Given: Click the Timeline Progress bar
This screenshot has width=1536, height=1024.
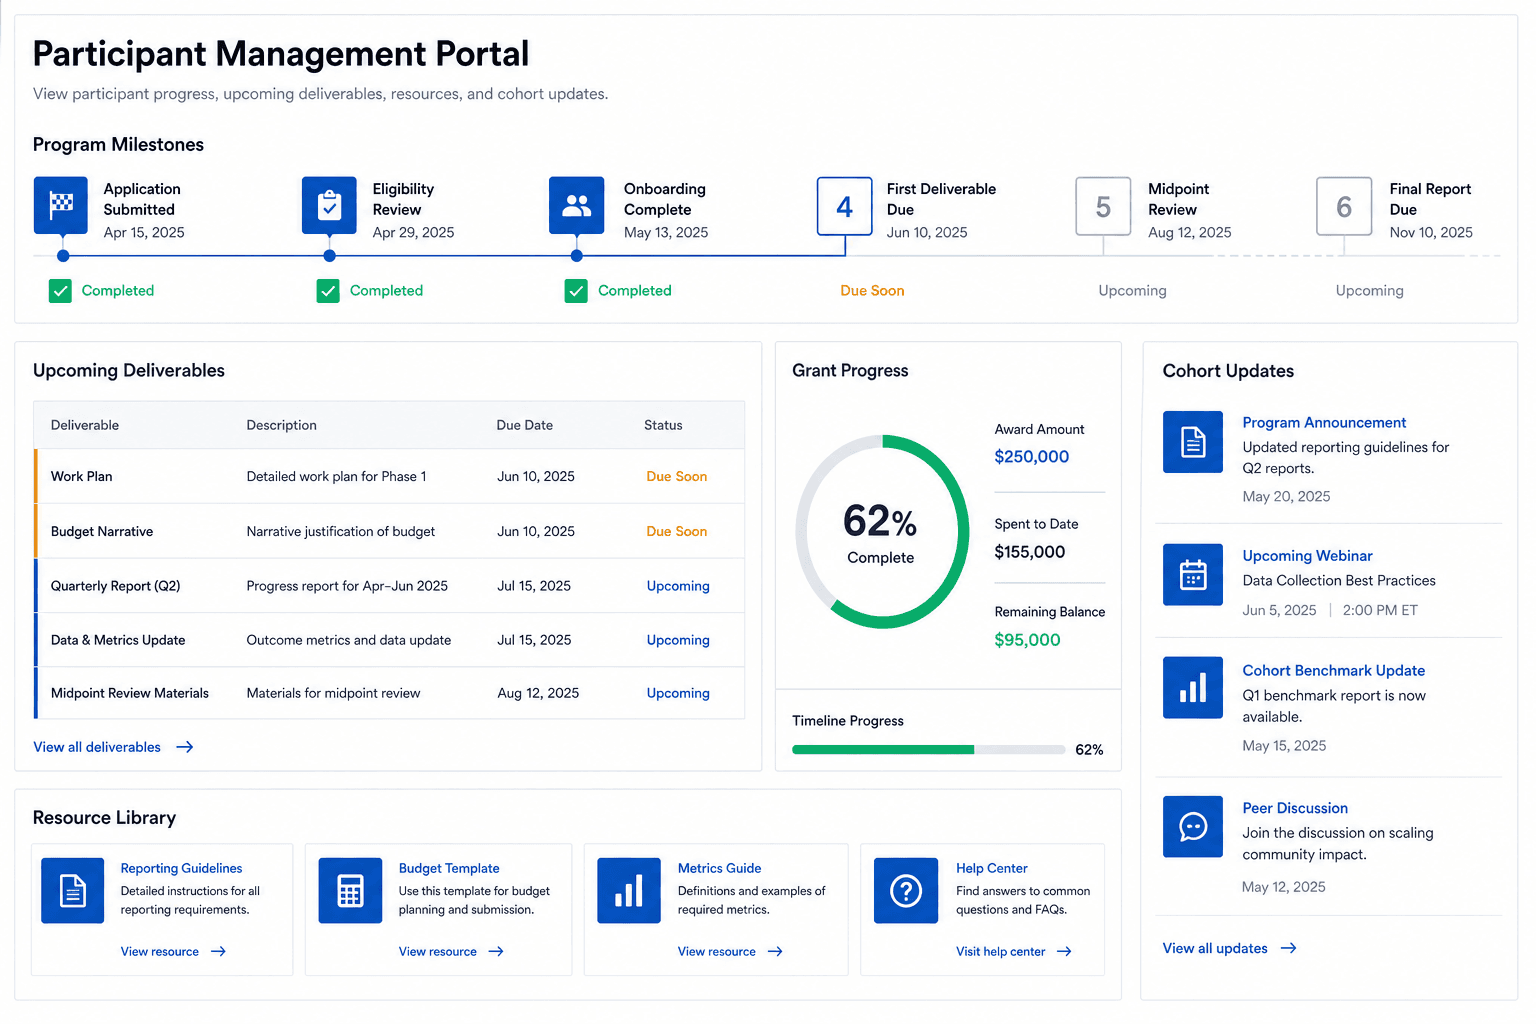Looking at the screenshot, I should click(928, 749).
